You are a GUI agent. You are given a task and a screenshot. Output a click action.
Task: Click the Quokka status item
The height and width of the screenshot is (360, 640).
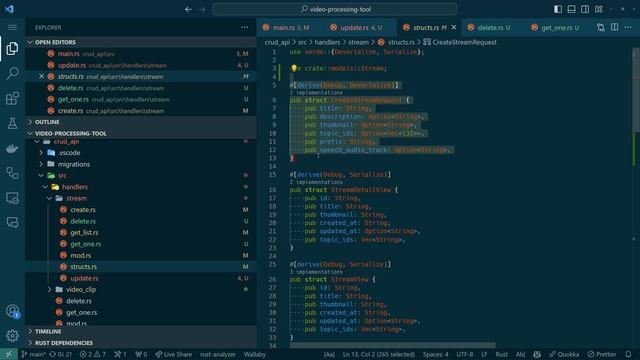[564, 354]
